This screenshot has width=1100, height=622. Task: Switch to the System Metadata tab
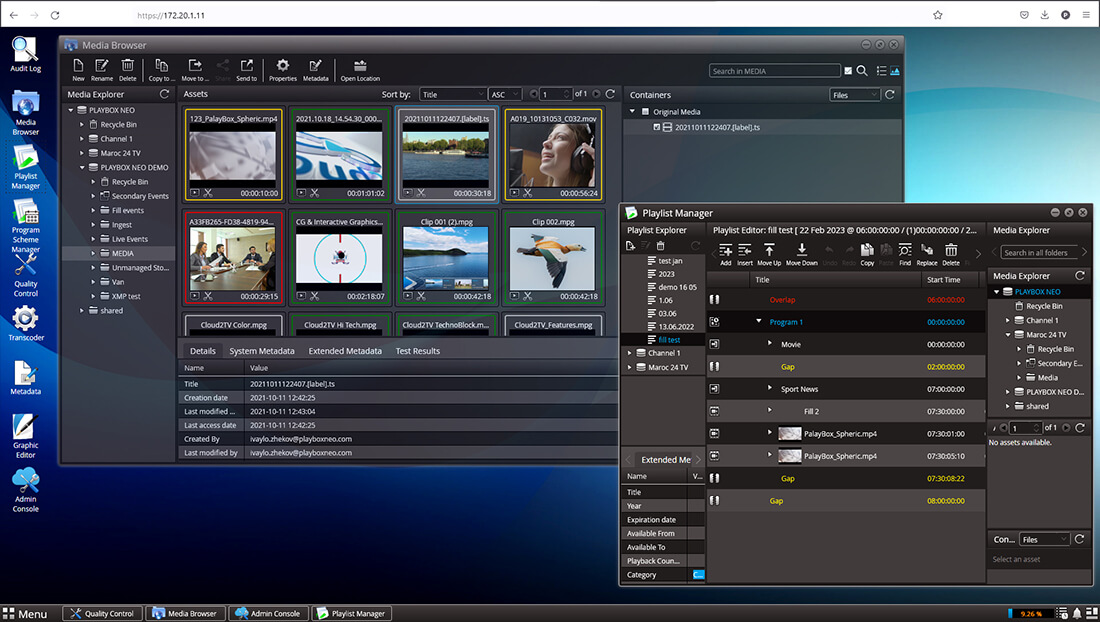click(x=262, y=351)
